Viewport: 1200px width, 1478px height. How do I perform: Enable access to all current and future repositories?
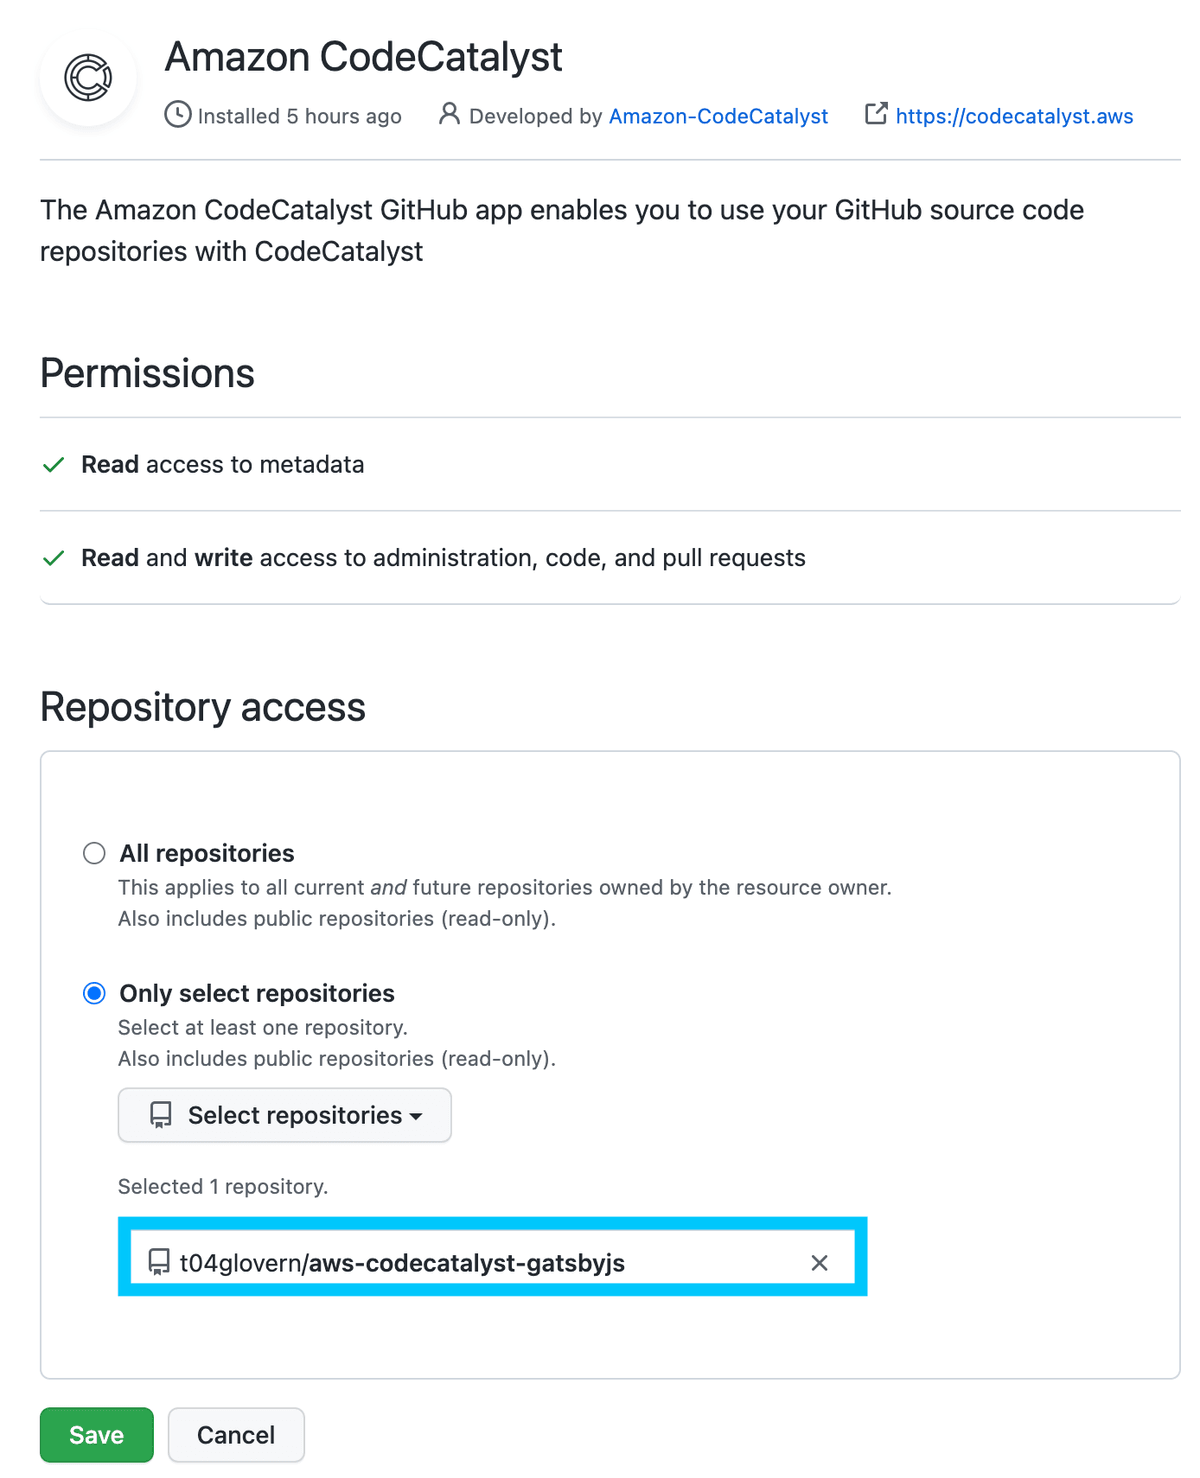(x=94, y=853)
